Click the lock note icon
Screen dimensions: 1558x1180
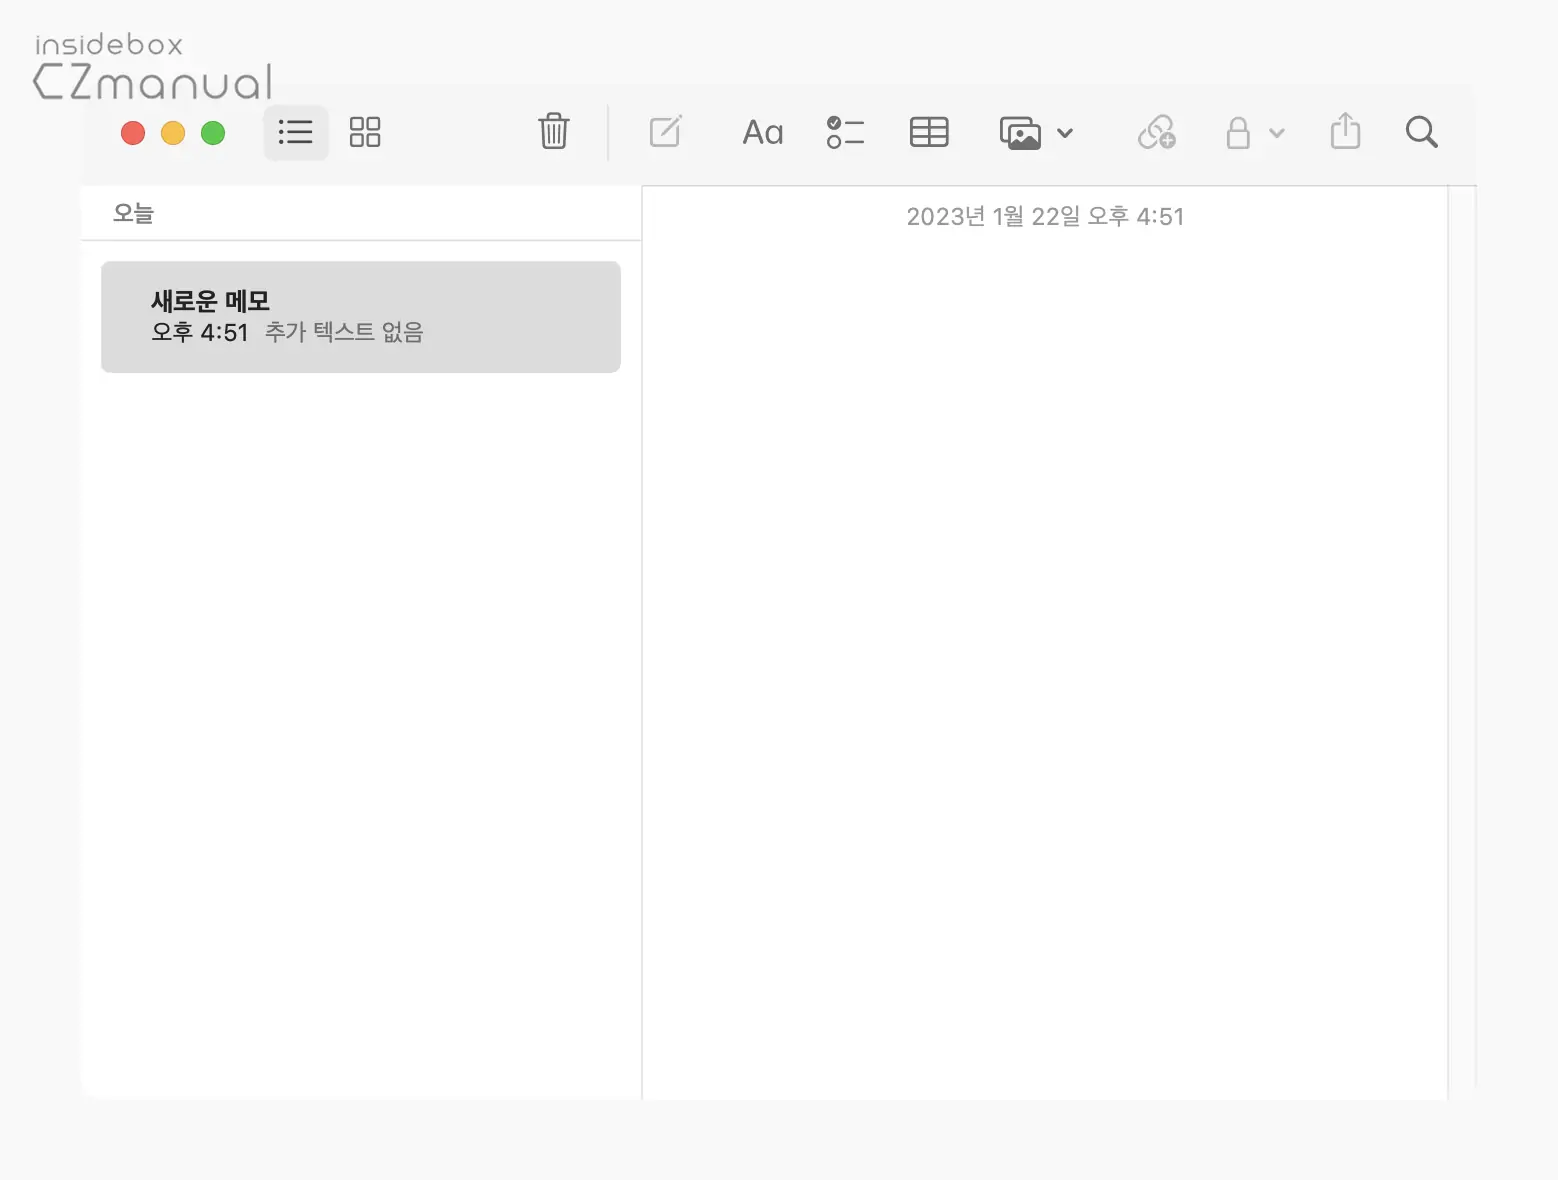tap(1238, 132)
